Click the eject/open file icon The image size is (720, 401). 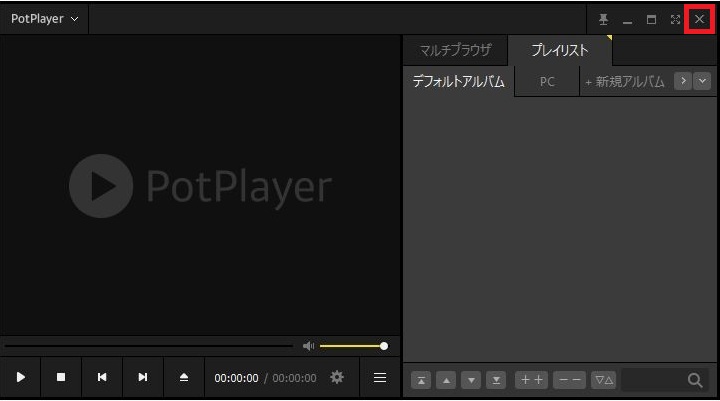point(184,377)
